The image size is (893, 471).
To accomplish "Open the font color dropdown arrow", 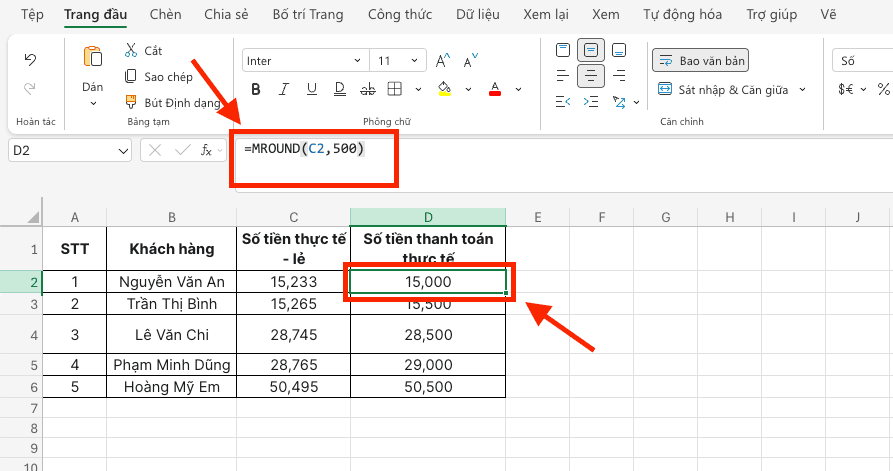I will click(518, 89).
